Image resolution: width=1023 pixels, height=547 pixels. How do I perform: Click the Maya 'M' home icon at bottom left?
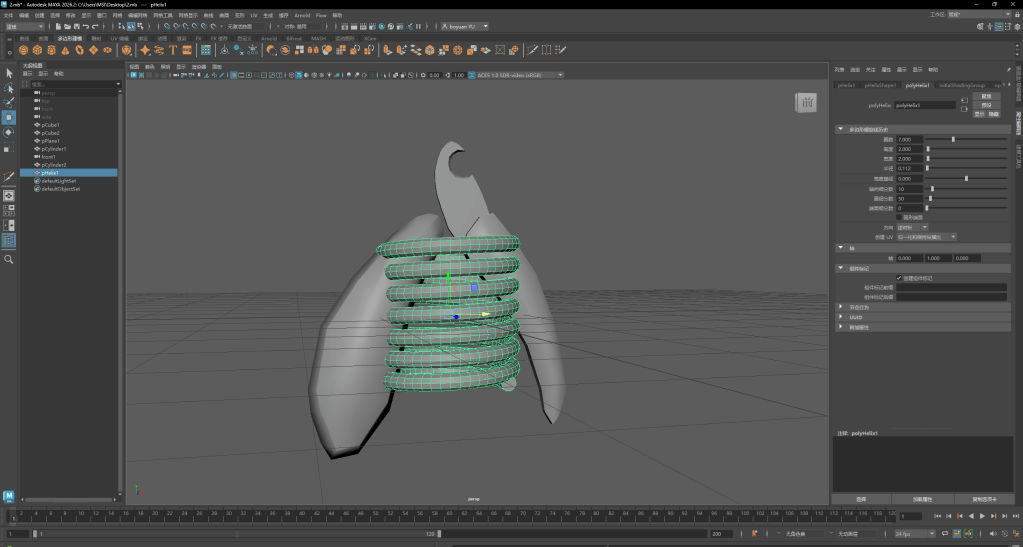[x=9, y=496]
